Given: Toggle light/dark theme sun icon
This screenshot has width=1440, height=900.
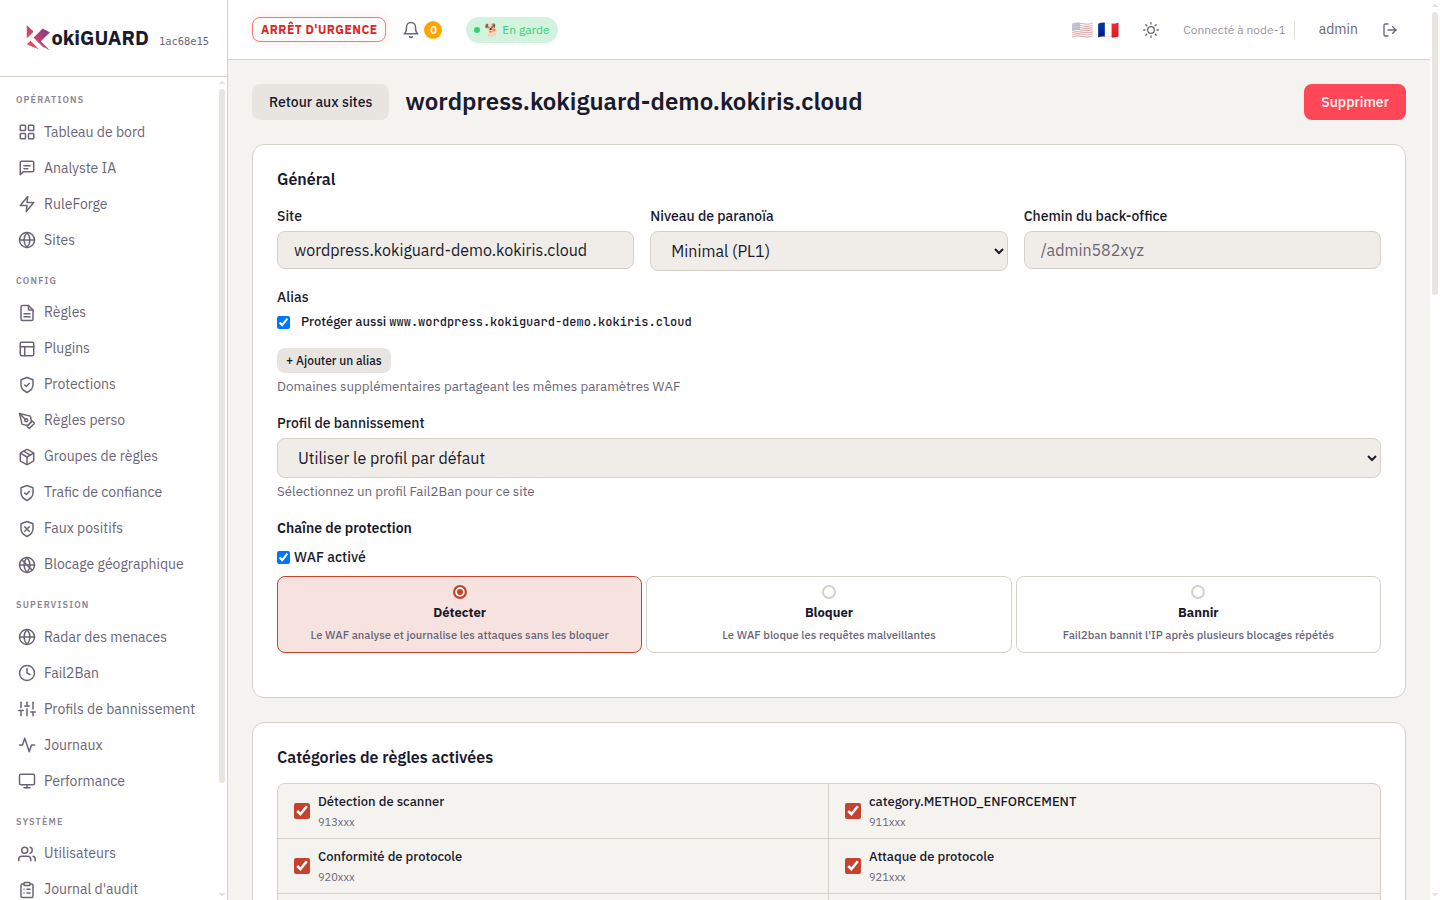Looking at the screenshot, I should pos(1151,30).
